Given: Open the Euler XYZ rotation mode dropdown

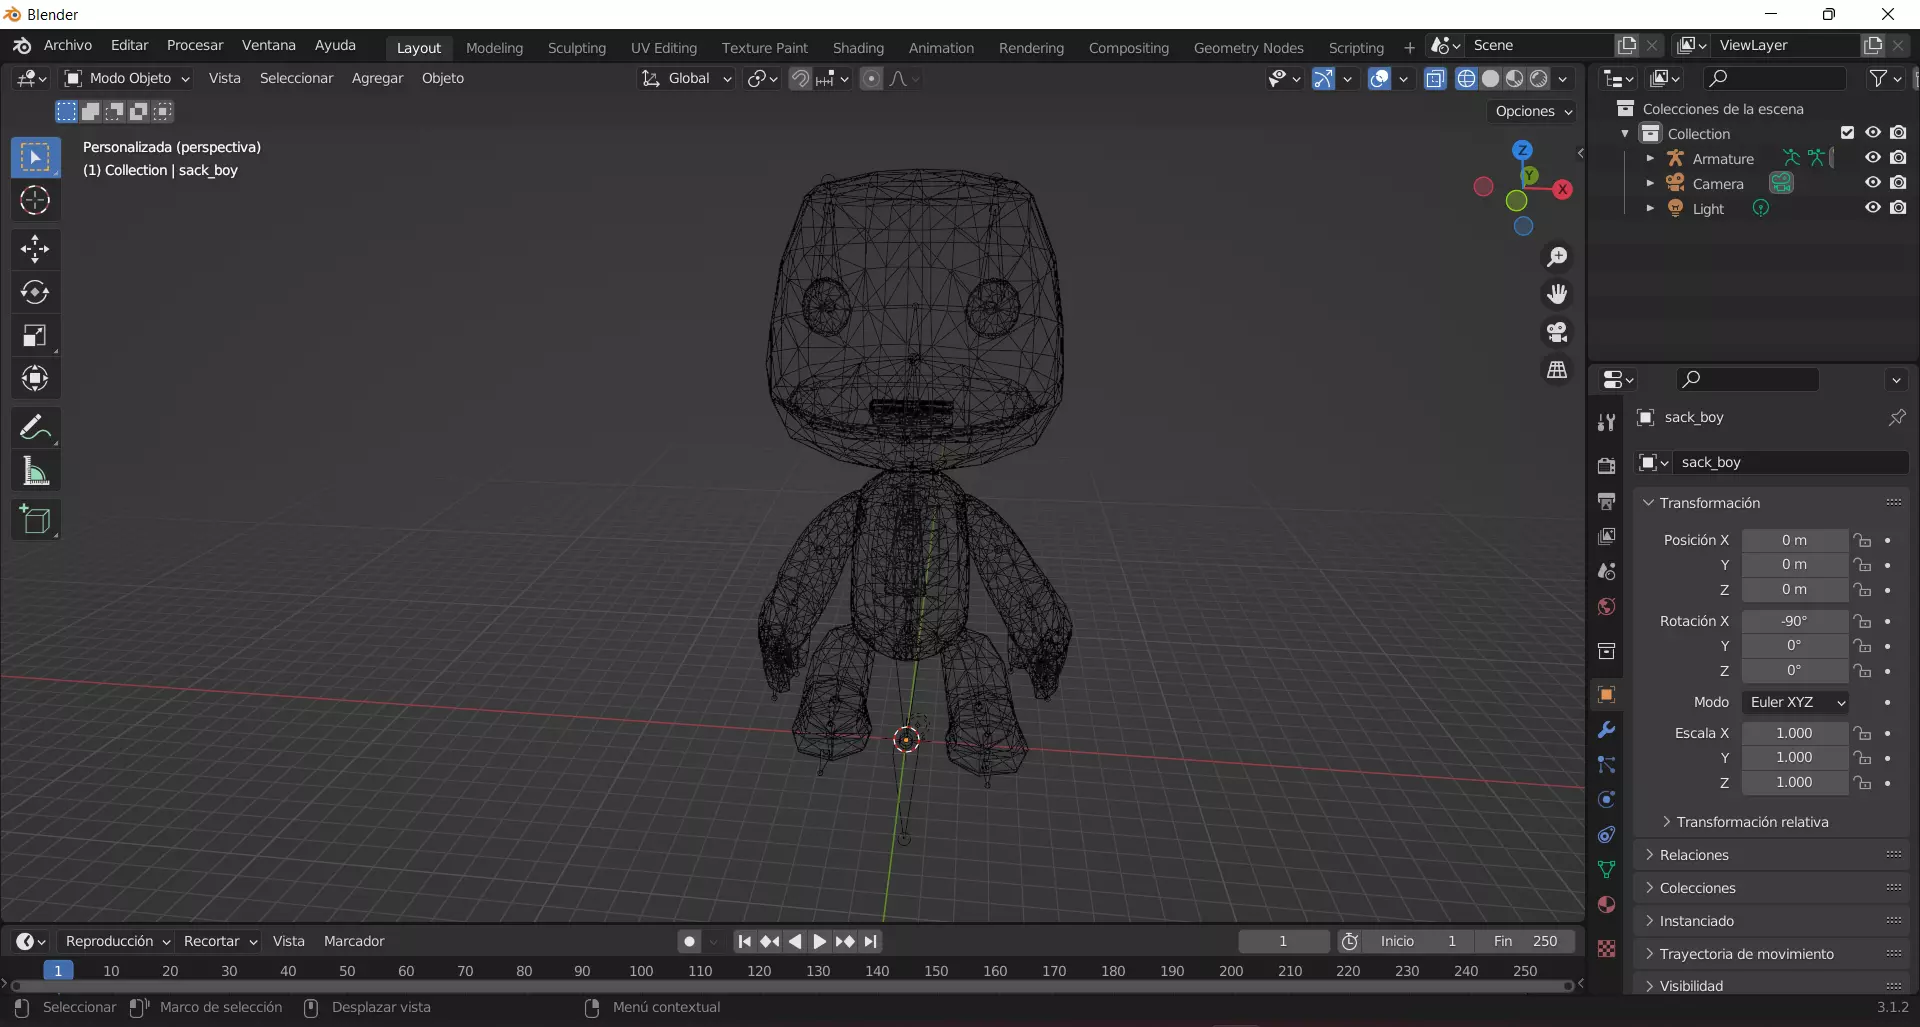Looking at the screenshot, I should [x=1795, y=702].
